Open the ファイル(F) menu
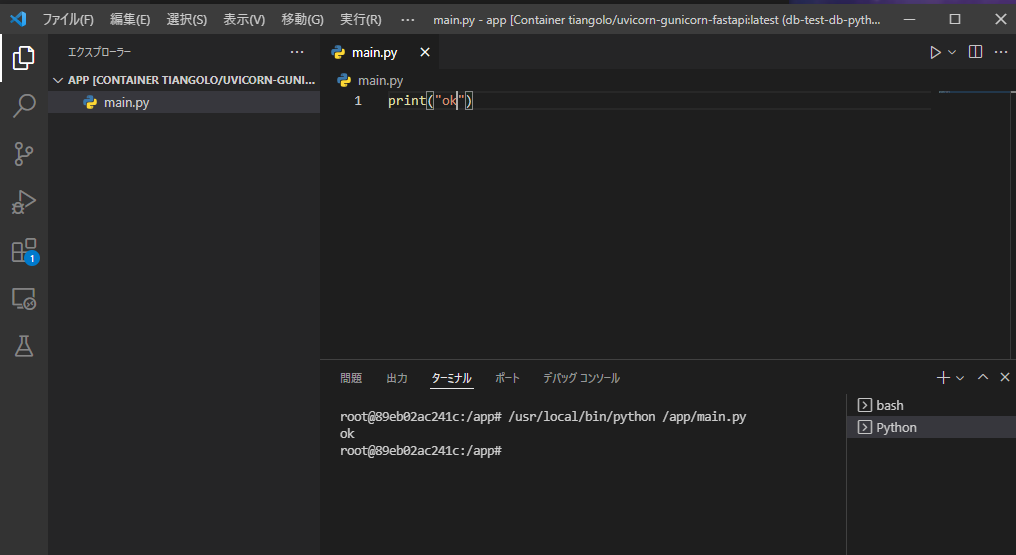1016x555 pixels. (x=68, y=19)
